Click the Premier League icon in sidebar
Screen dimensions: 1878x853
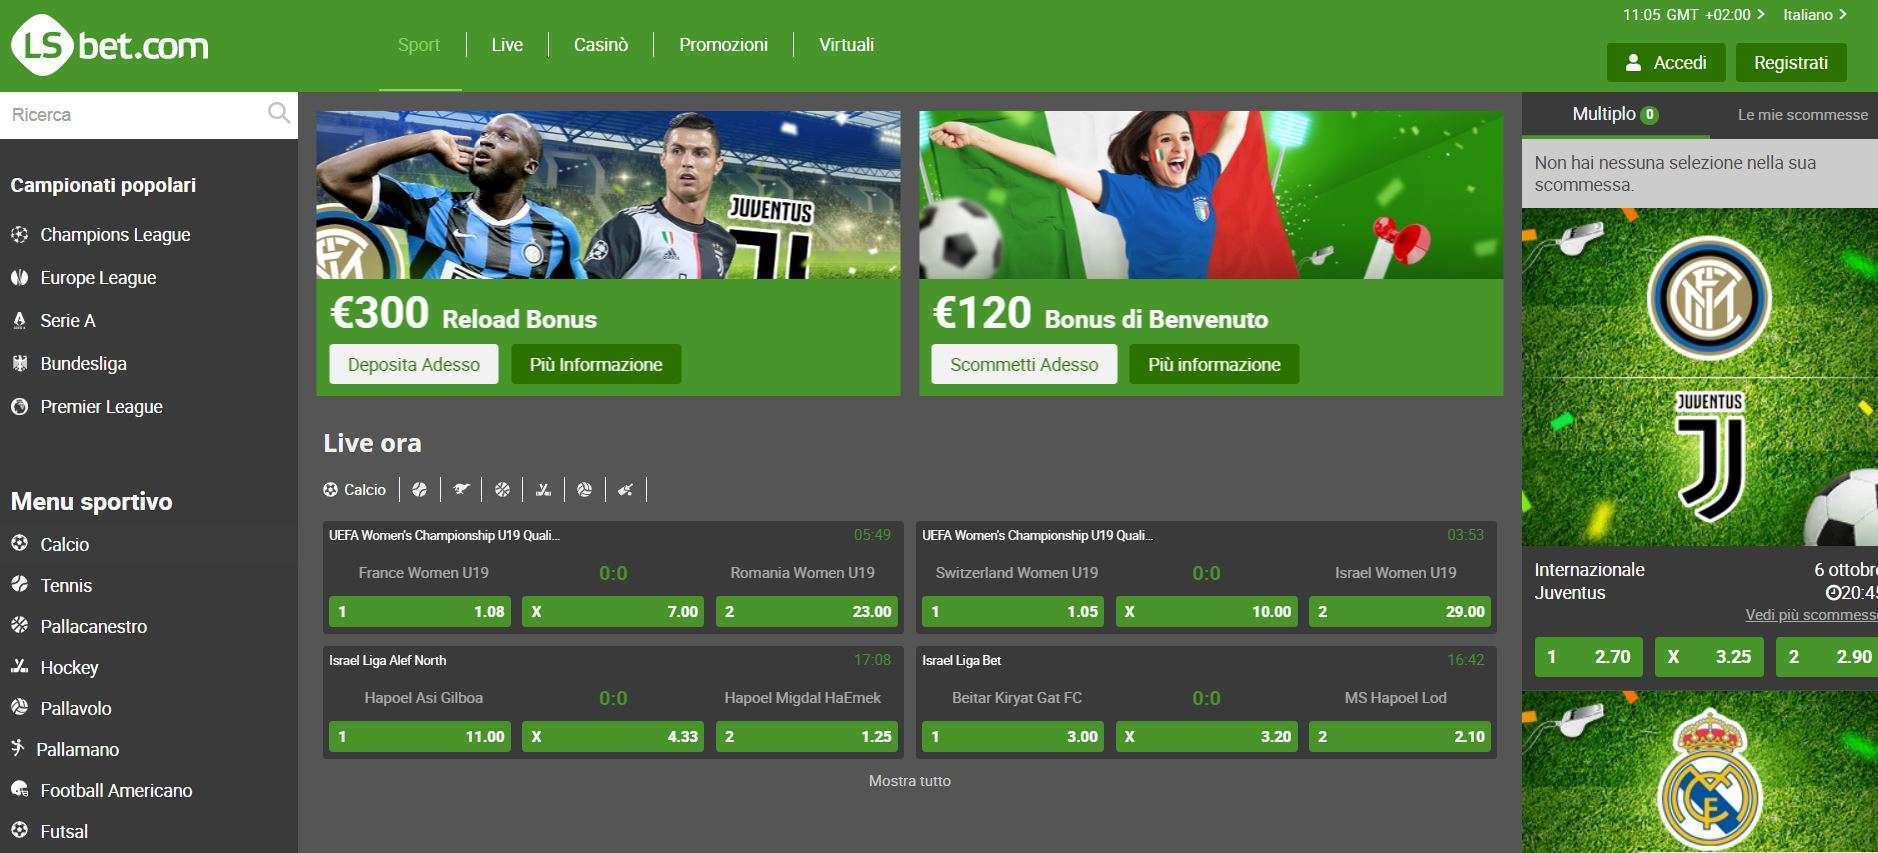coord(19,407)
